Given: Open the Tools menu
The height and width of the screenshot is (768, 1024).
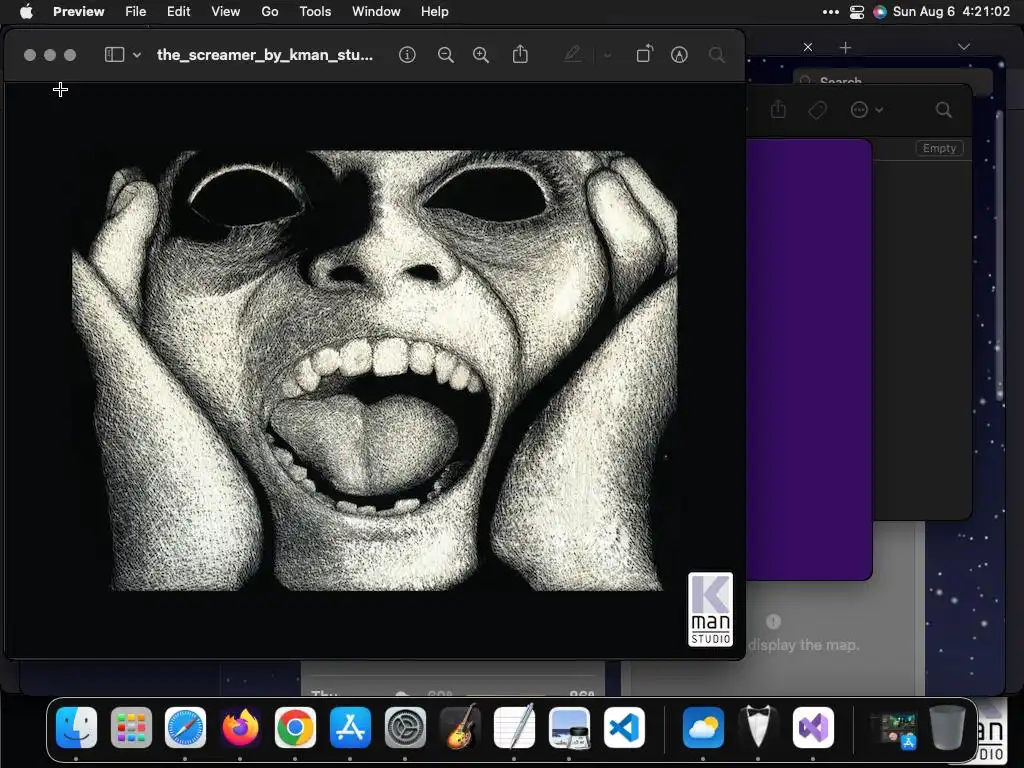Looking at the screenshot, I should pos(315,11).
